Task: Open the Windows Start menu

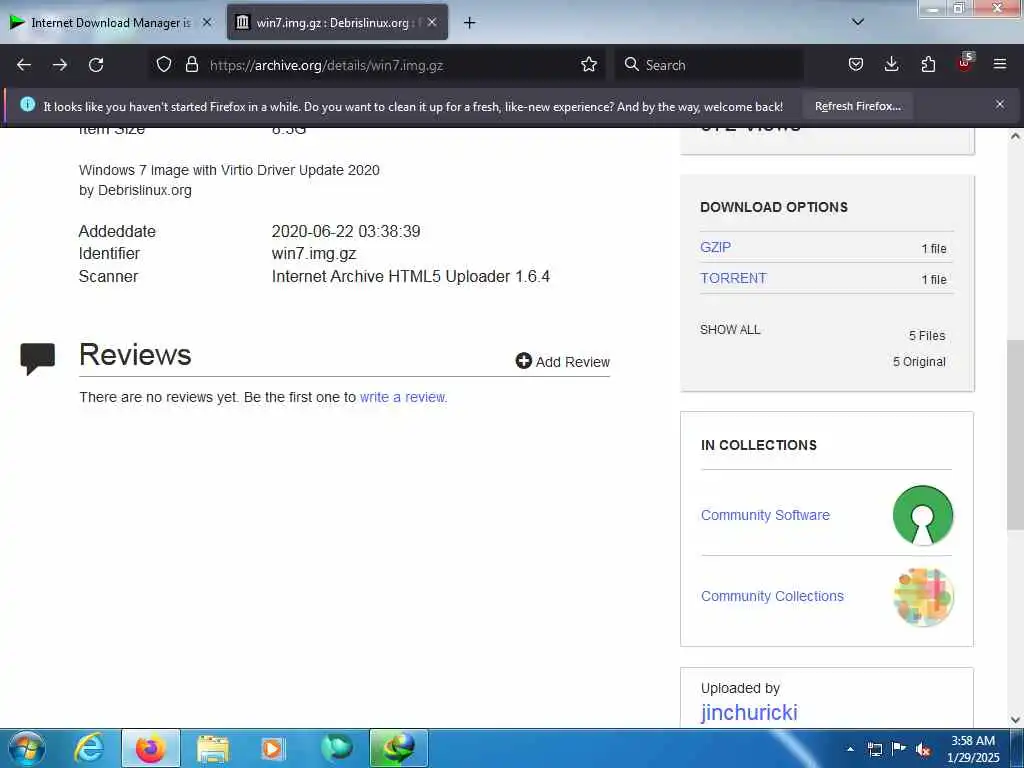Action: 27,748
